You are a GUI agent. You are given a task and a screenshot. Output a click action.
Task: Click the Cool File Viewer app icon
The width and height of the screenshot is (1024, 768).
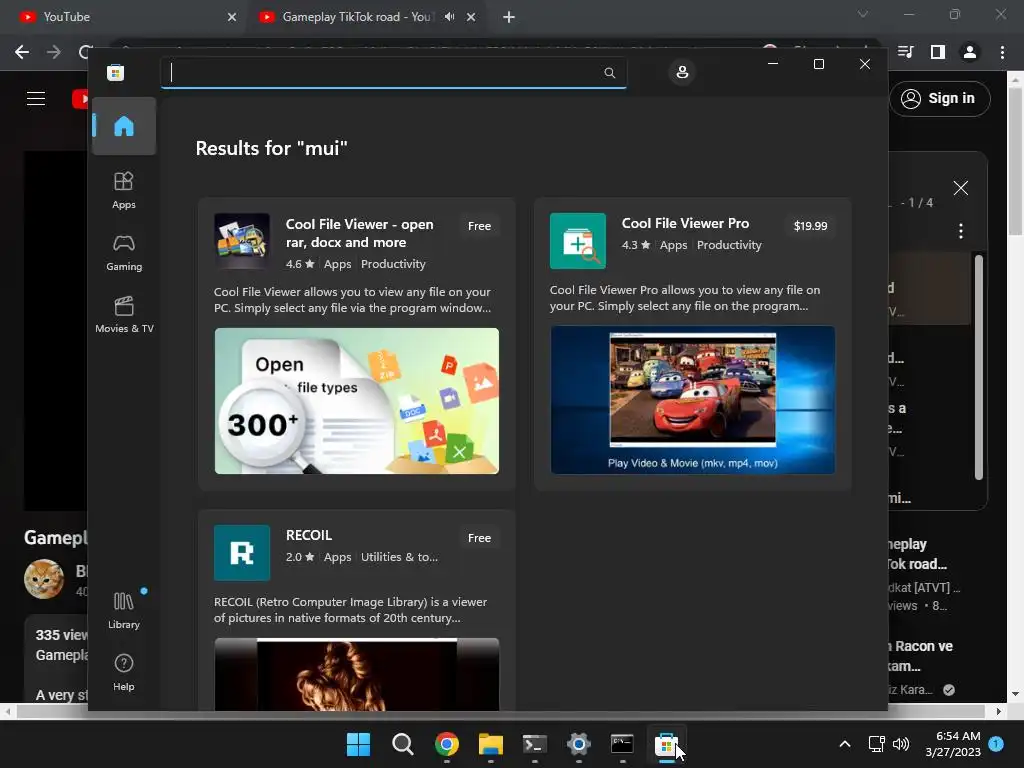coord(242,241)
